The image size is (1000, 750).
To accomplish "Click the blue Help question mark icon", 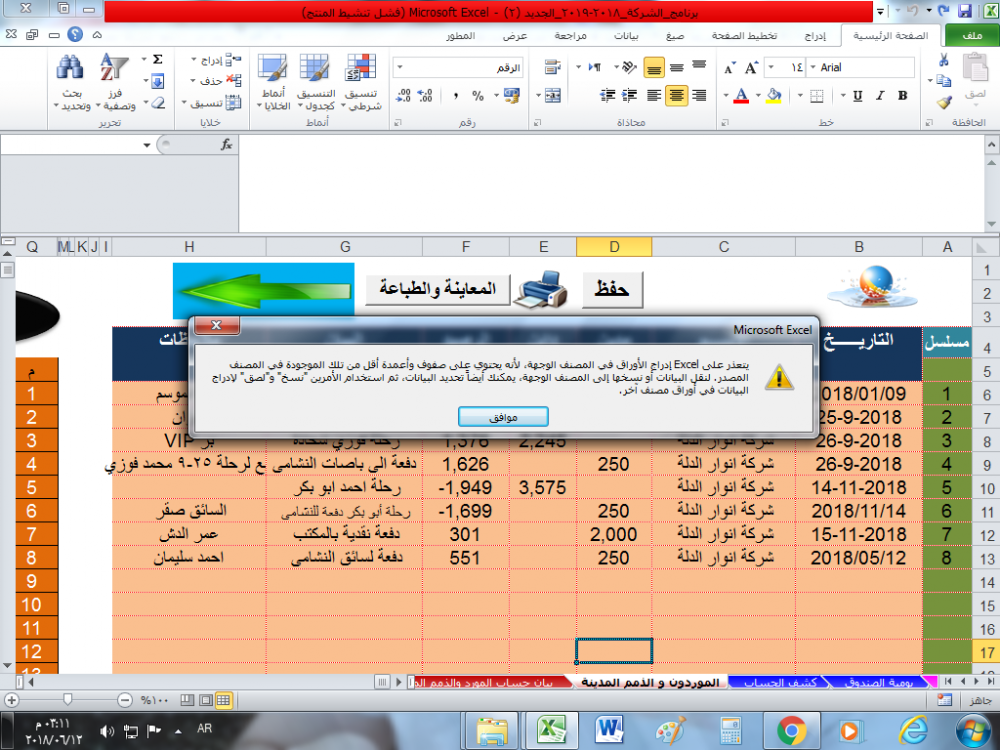I will (75, 34).
